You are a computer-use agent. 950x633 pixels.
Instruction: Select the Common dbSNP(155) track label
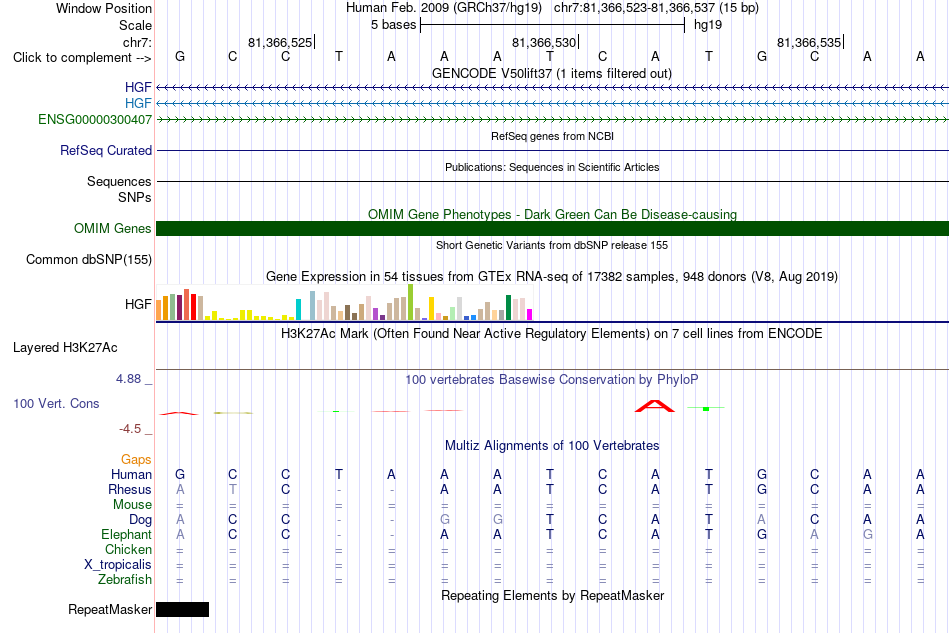click(88, 259)
